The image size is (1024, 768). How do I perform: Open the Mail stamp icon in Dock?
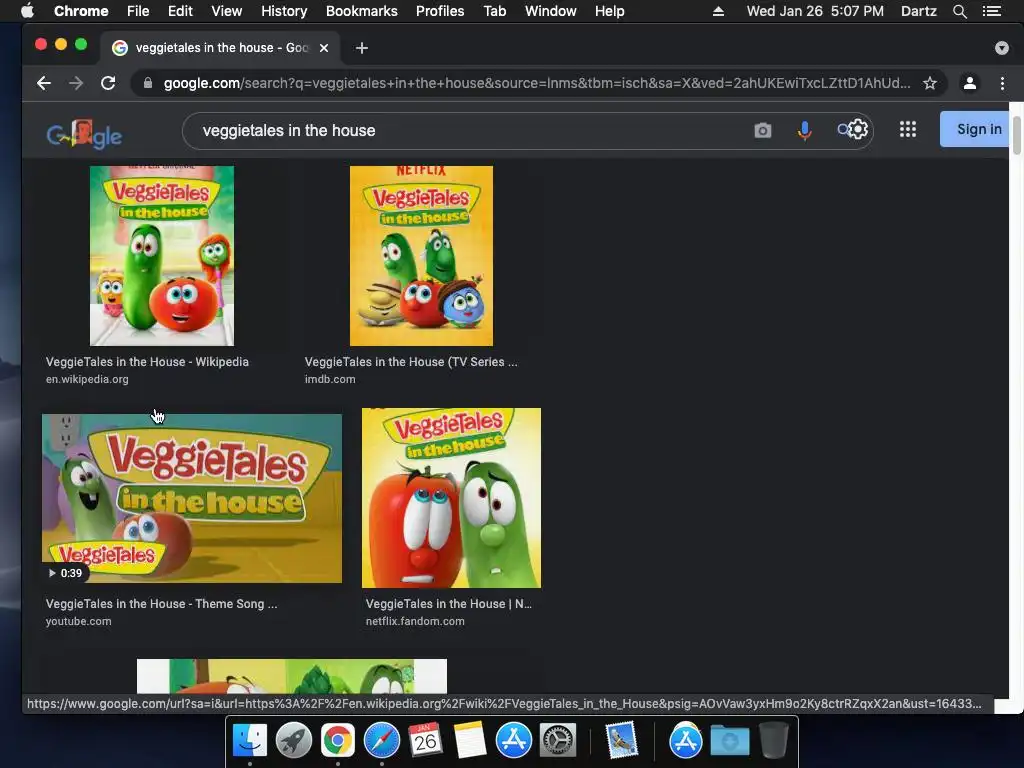coord(621,741)
